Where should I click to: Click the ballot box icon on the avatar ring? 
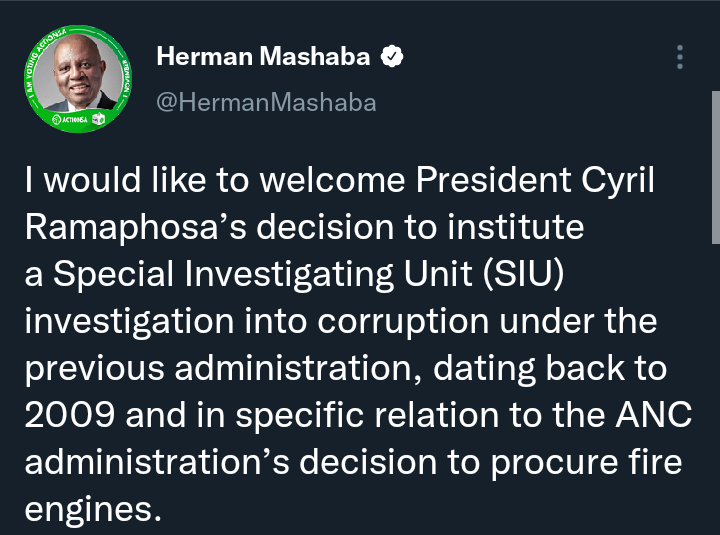[98, 118]
